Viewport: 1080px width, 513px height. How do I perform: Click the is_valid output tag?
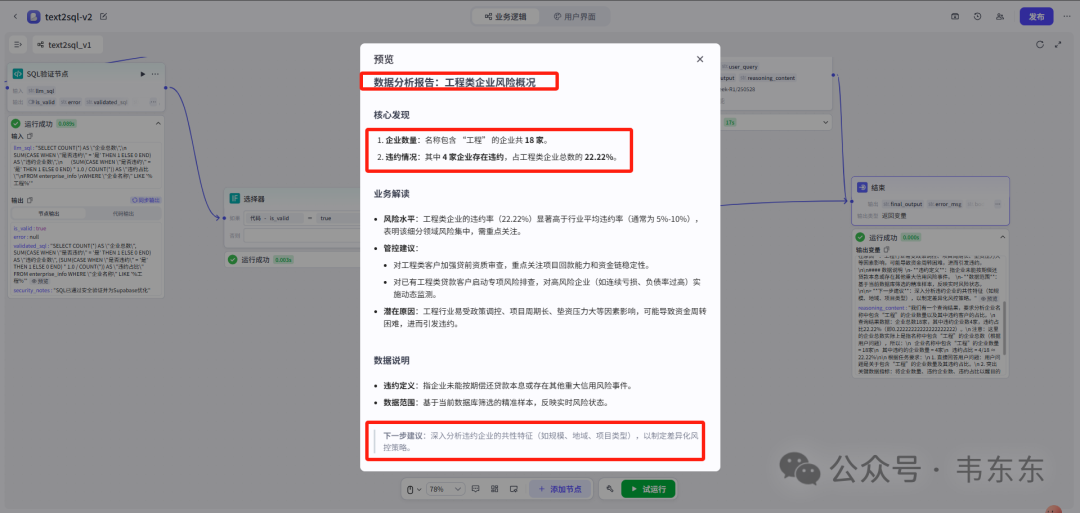43,102
